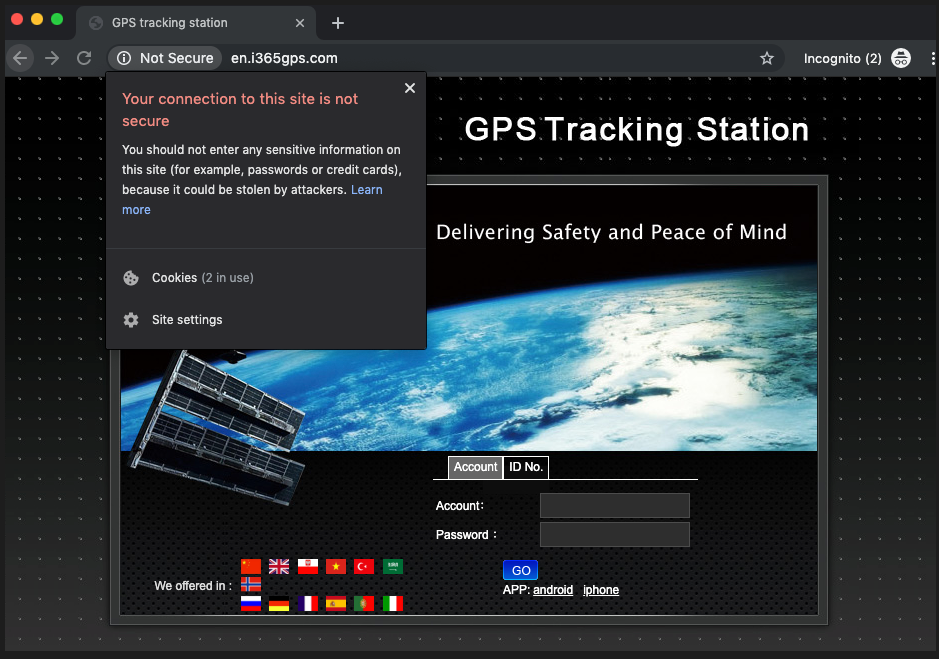Click the gear icon beside Site settings
The image size is (939, 659).
[131, 320]
